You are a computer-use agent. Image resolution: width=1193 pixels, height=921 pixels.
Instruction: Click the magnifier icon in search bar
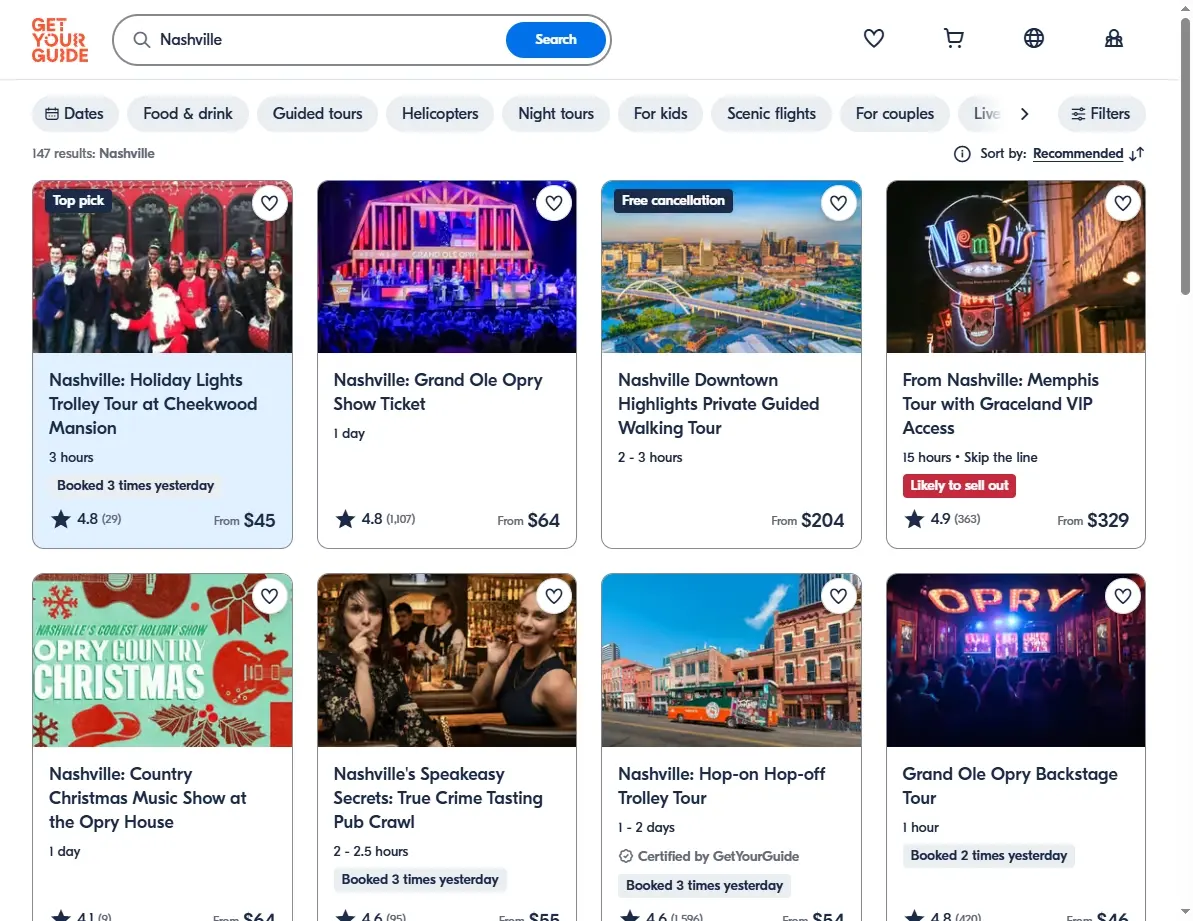(142, 40)
